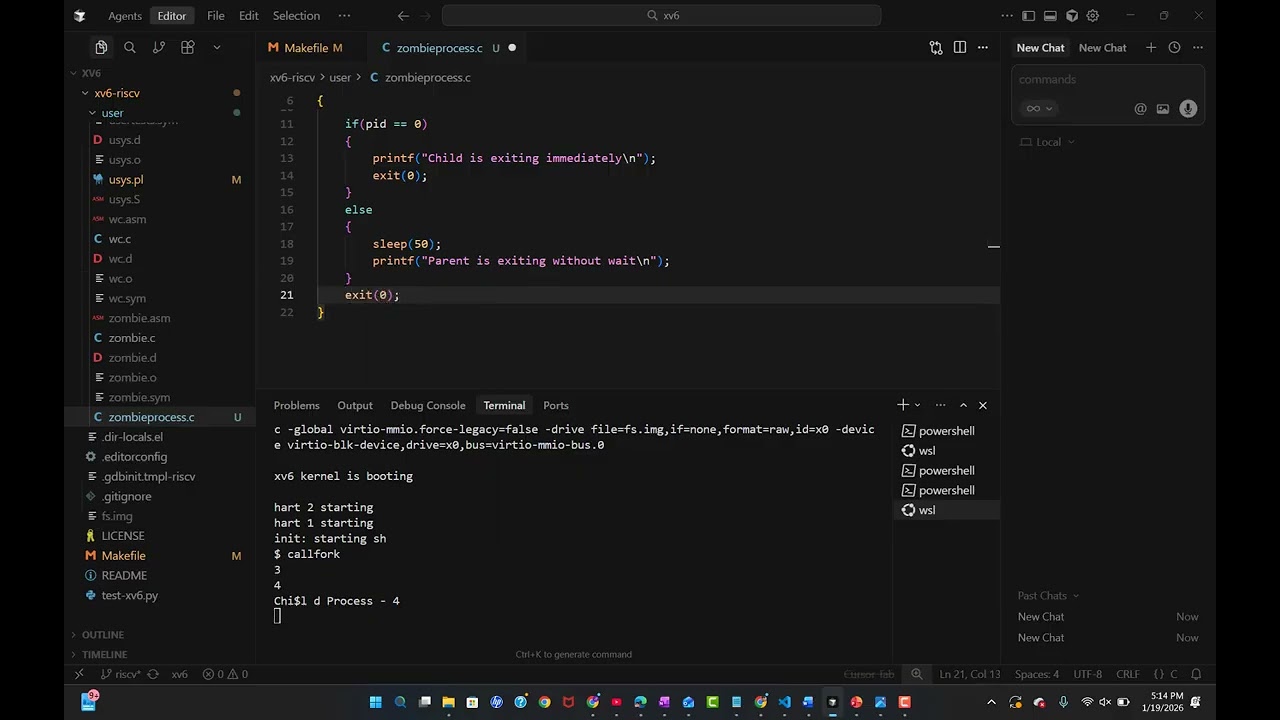Switch to the Ports panel tab
This screenshot has height=720, width=1280.
556,405
